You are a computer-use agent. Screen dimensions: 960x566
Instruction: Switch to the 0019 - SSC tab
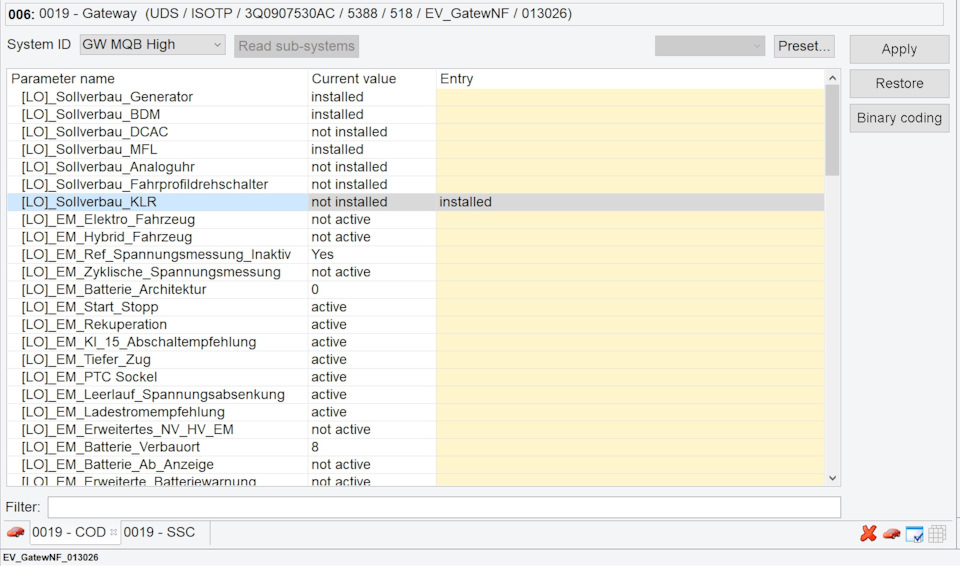(x=159, y=532)
